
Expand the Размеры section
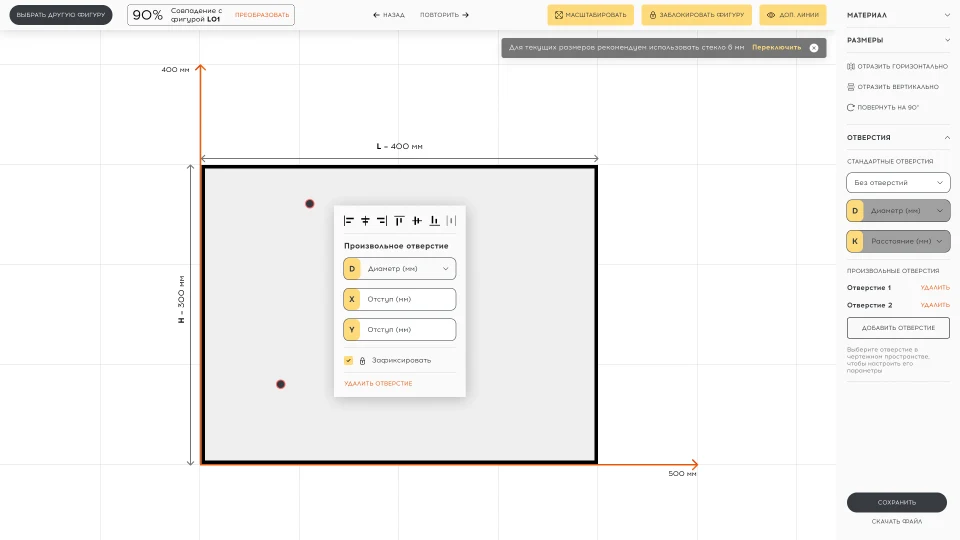click(x=898, y=40)
